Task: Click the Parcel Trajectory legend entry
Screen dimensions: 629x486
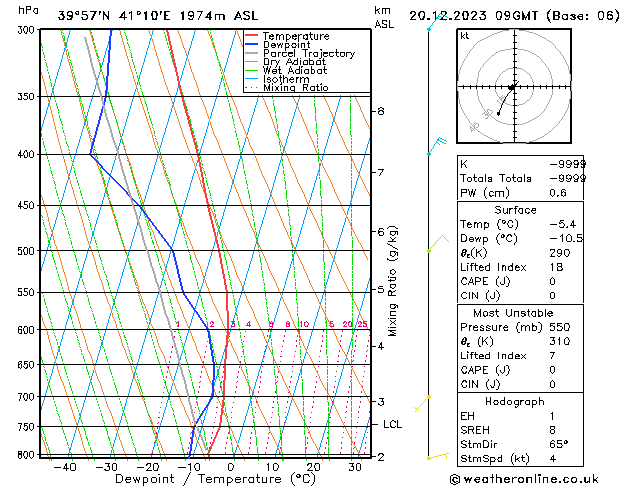Action: coord(308,54)
